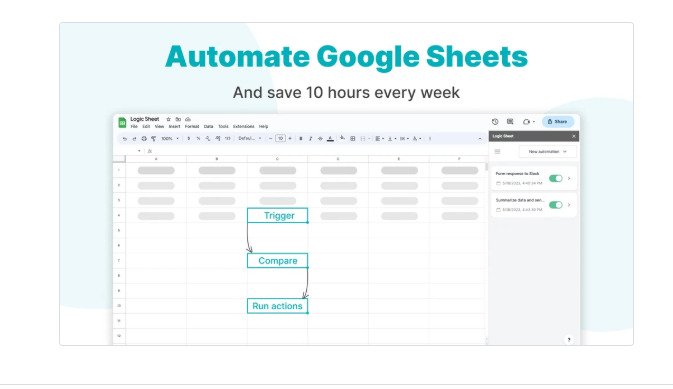Click the Redo arrow in toolbar
Image resolution: width=673 pixels, height=389 pixels.
pyautogui.click(x=134, y=139)
